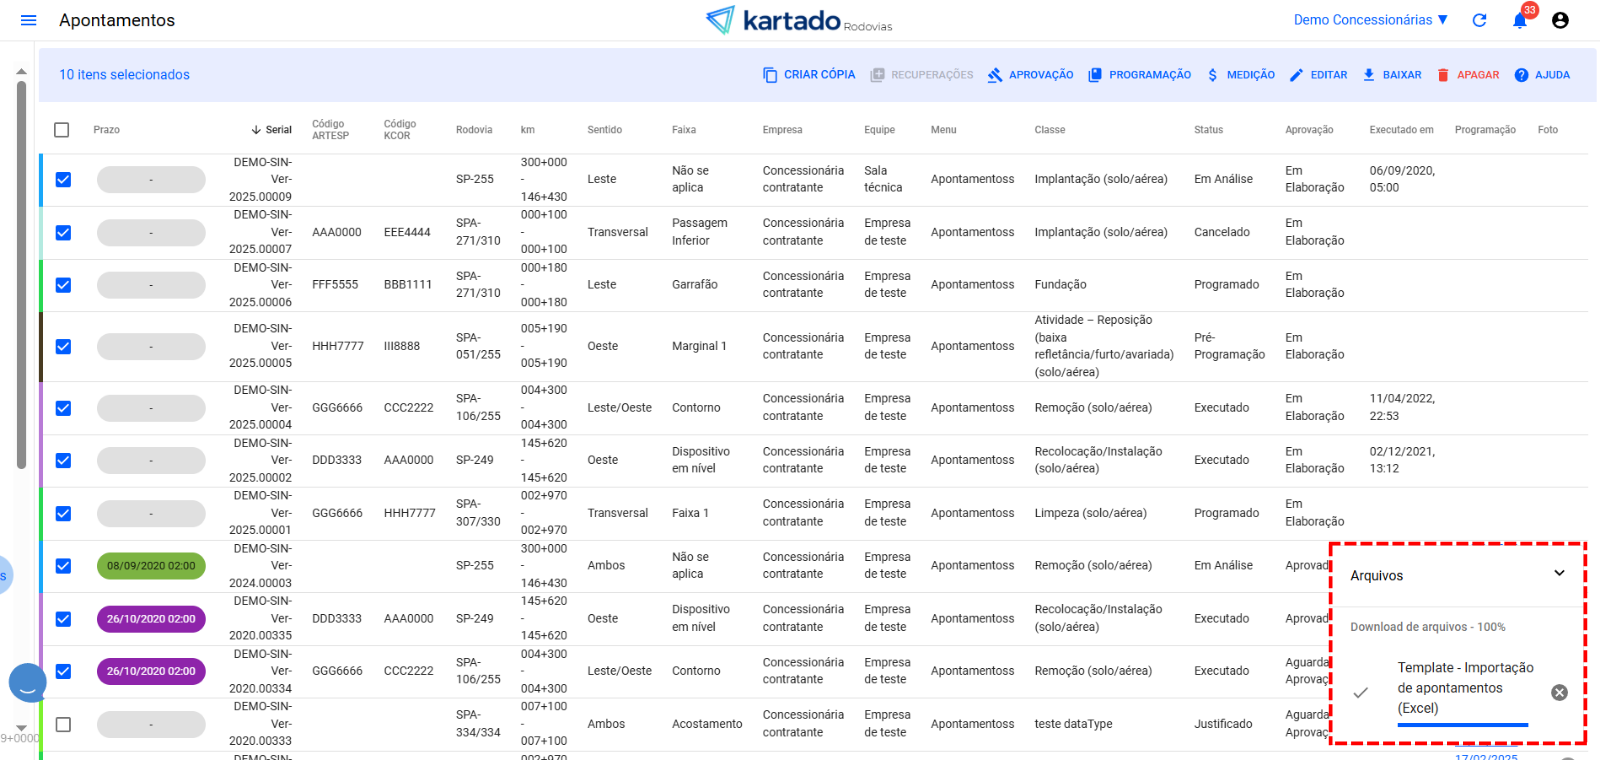1600x760 pixels.
Task: Click the Apagar trash icon
Action: click(1443, 75)
